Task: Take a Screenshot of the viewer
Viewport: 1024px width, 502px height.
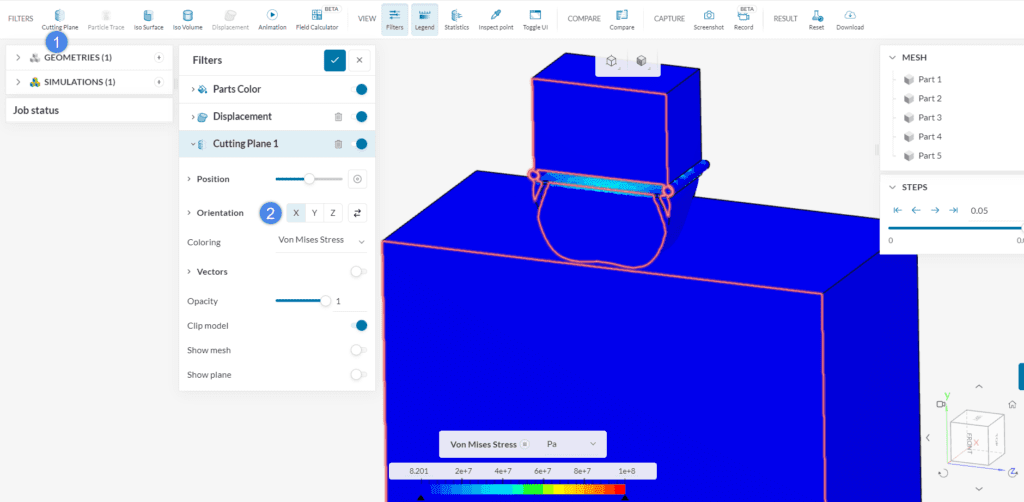Action: pyautogui.click(x=708, y=17)
